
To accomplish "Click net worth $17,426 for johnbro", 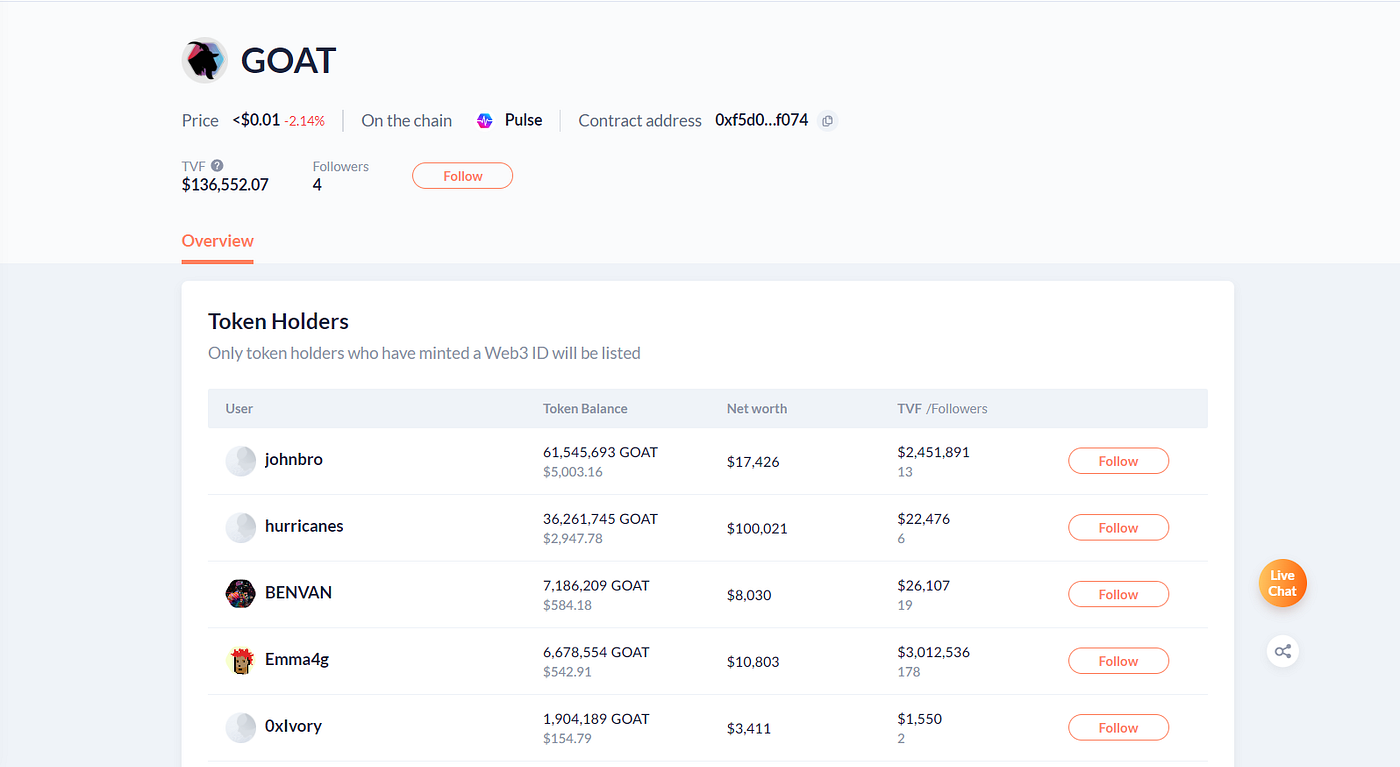I will (753, 462).
